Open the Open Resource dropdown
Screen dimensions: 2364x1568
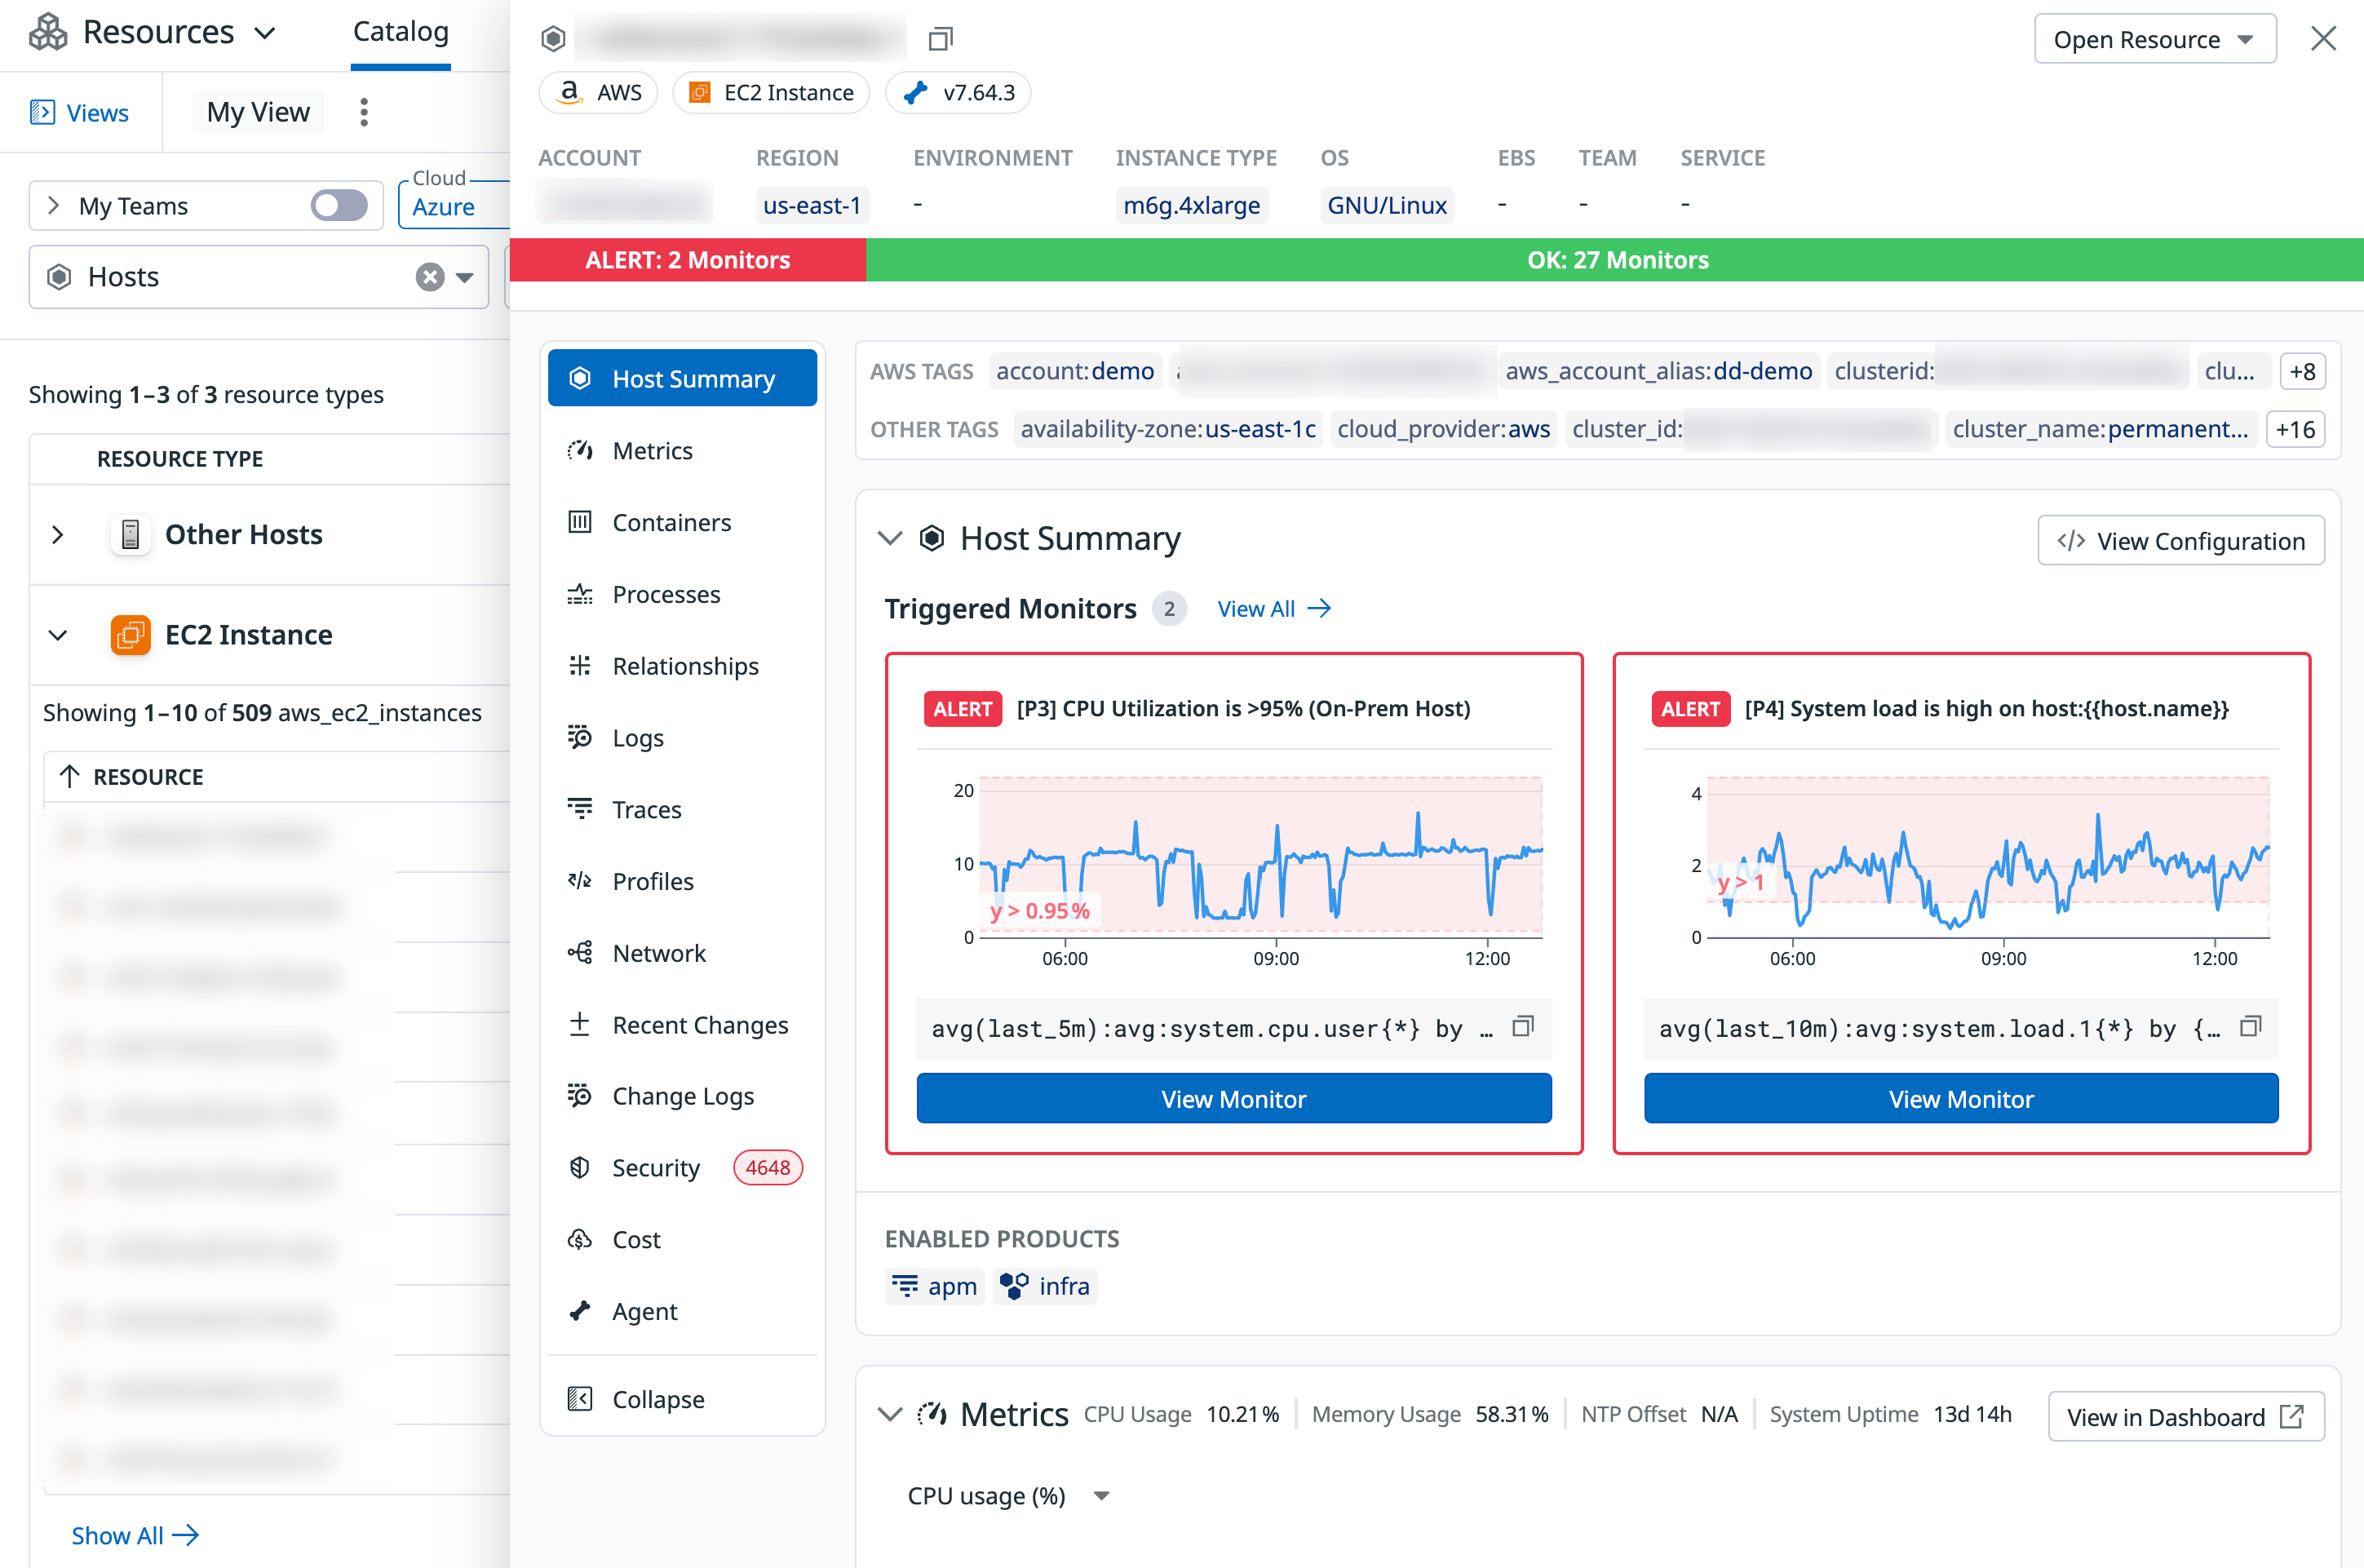click(2155, 39)
